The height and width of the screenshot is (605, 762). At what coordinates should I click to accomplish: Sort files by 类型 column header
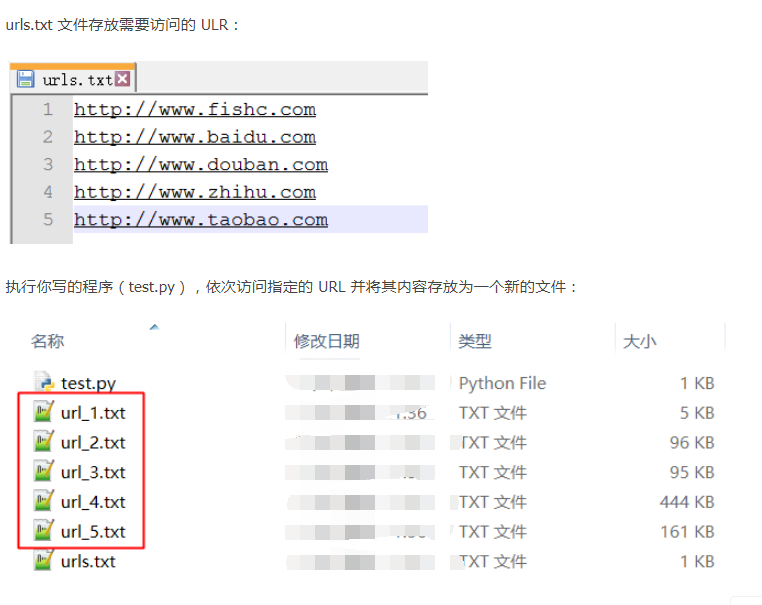[x=474, y=341]
